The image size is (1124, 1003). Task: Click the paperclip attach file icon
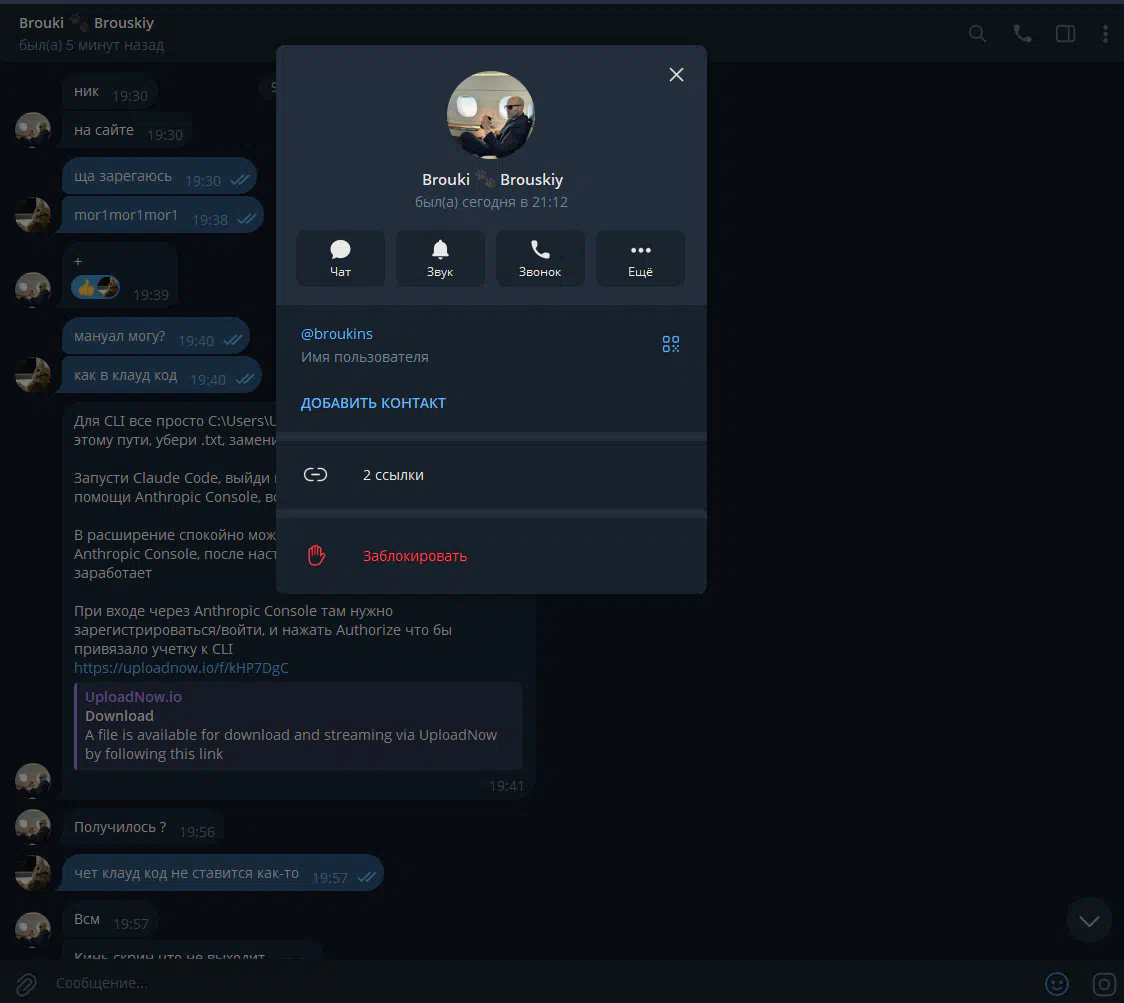(x=26, y=983)
